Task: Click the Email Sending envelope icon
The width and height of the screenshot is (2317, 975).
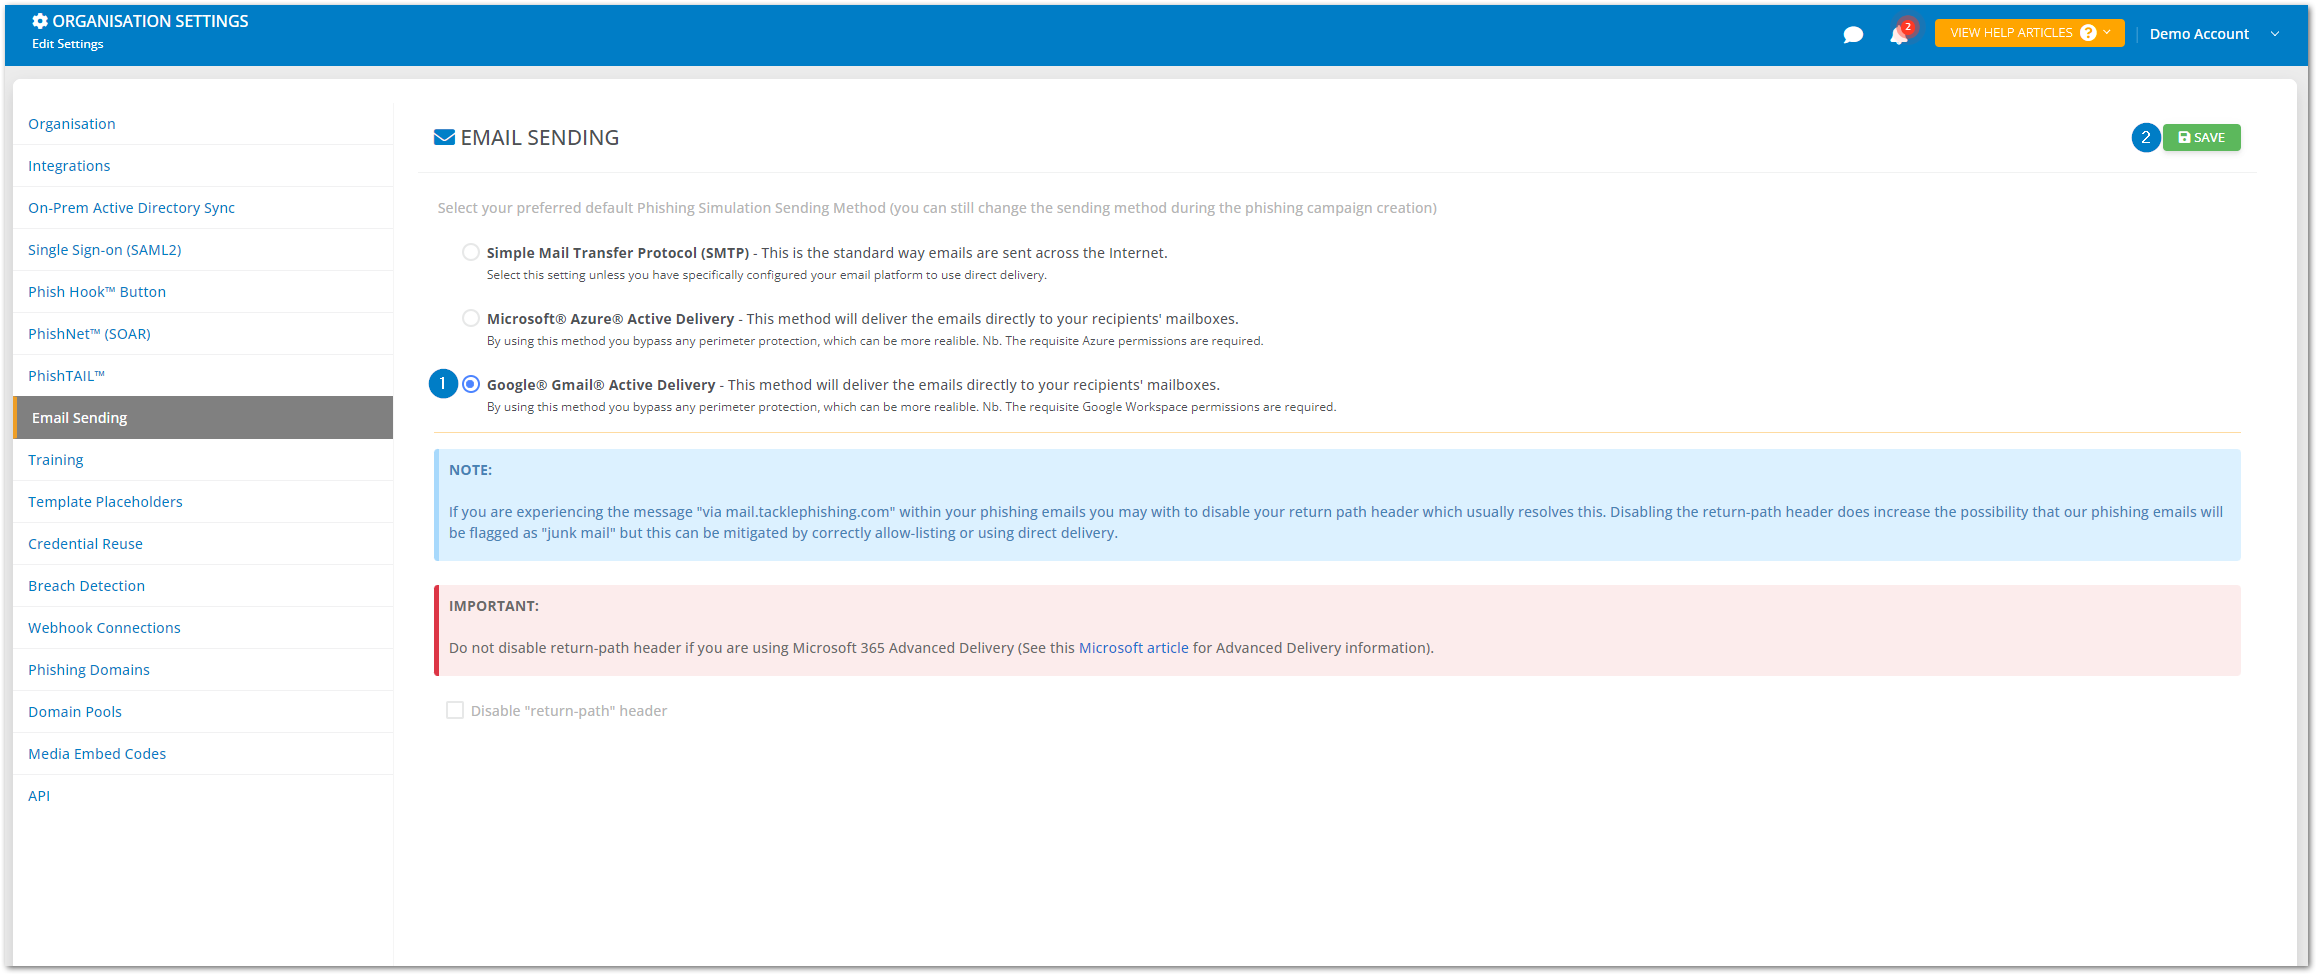Action: tap(444, 138)
